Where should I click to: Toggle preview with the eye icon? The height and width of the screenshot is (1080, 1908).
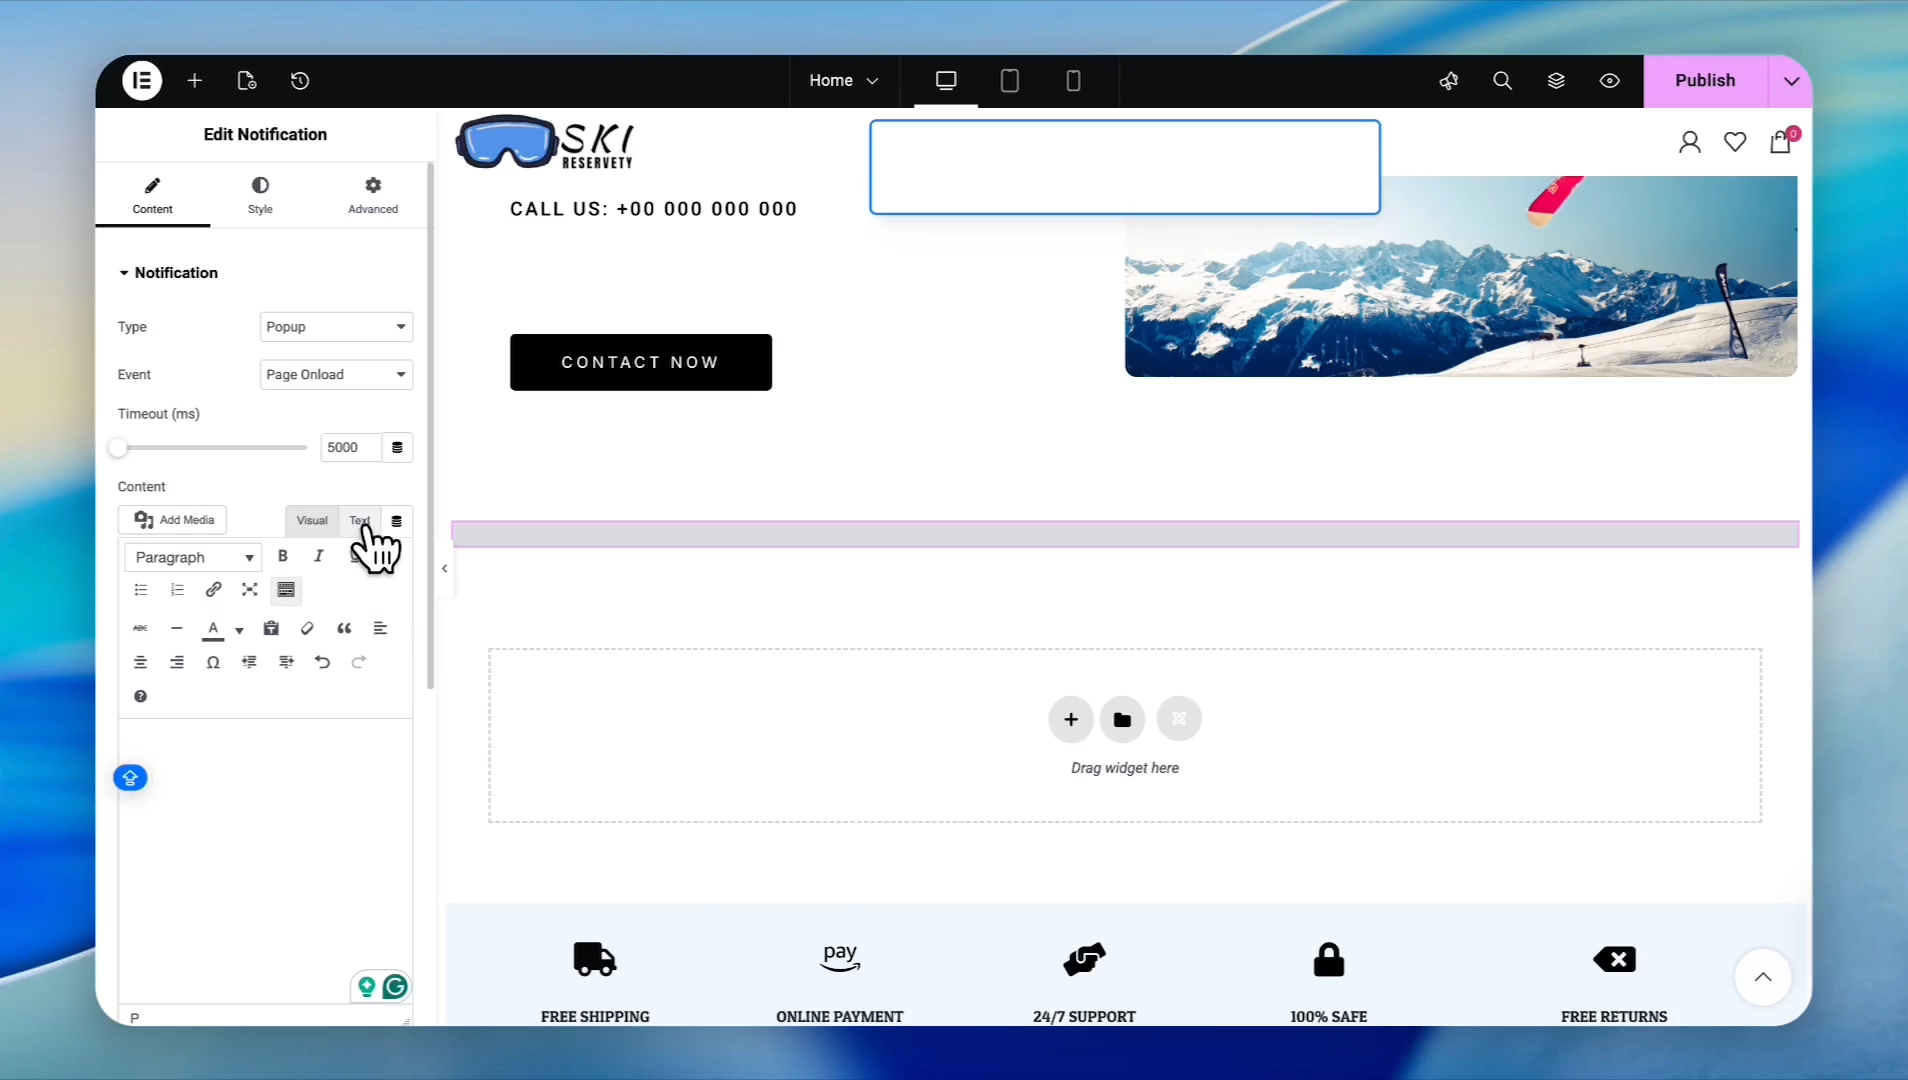[1610, 81]
